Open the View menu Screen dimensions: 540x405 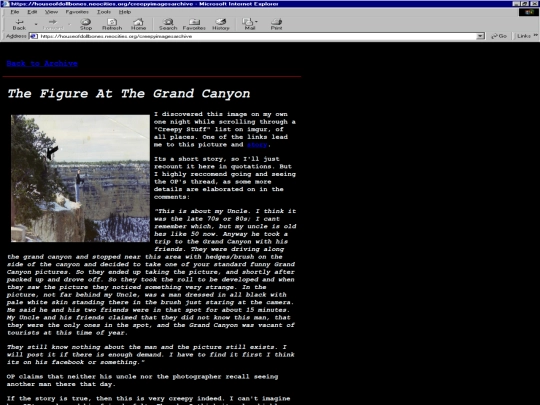coord(51,12)
